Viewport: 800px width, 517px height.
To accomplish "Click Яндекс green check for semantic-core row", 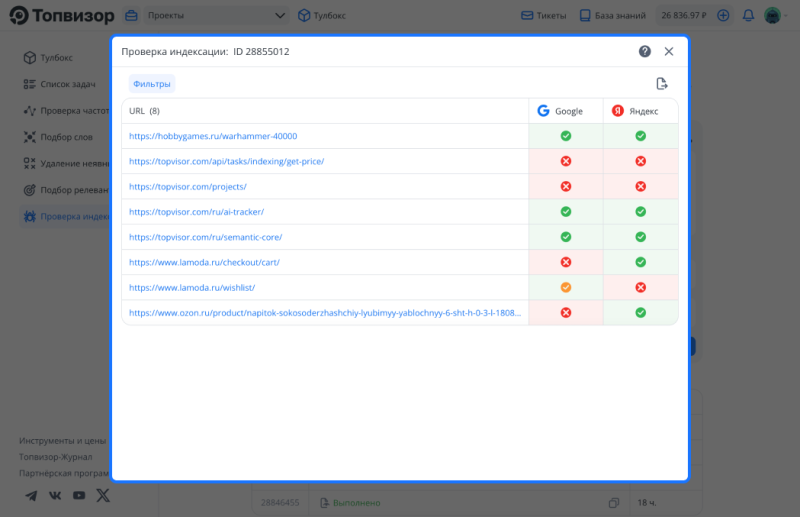I will (x=641, y=237).
